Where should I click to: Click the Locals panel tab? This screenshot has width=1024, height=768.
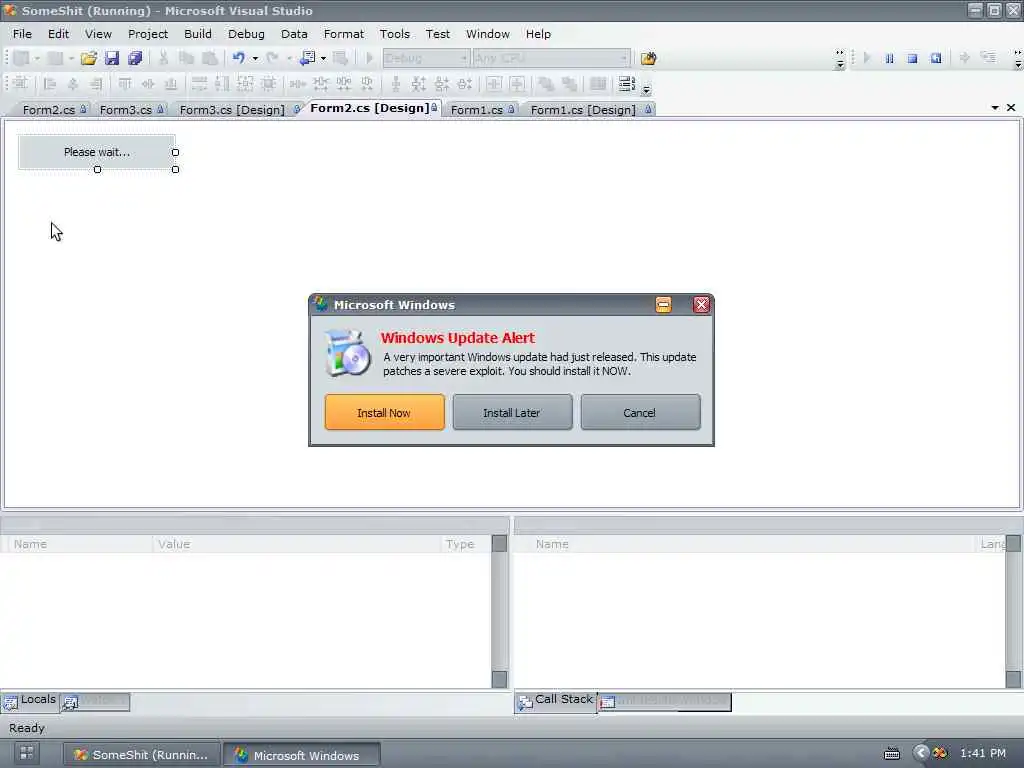point(30,700)
